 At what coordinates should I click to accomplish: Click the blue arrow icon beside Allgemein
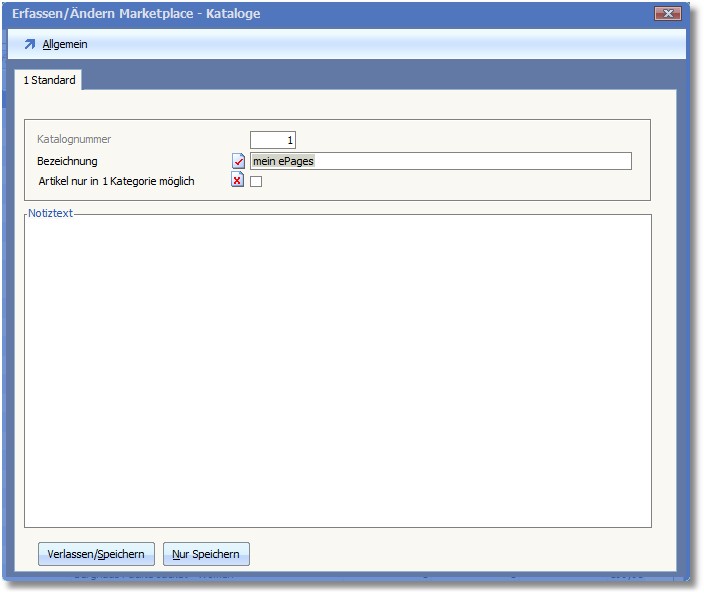[x=29, y=45]
